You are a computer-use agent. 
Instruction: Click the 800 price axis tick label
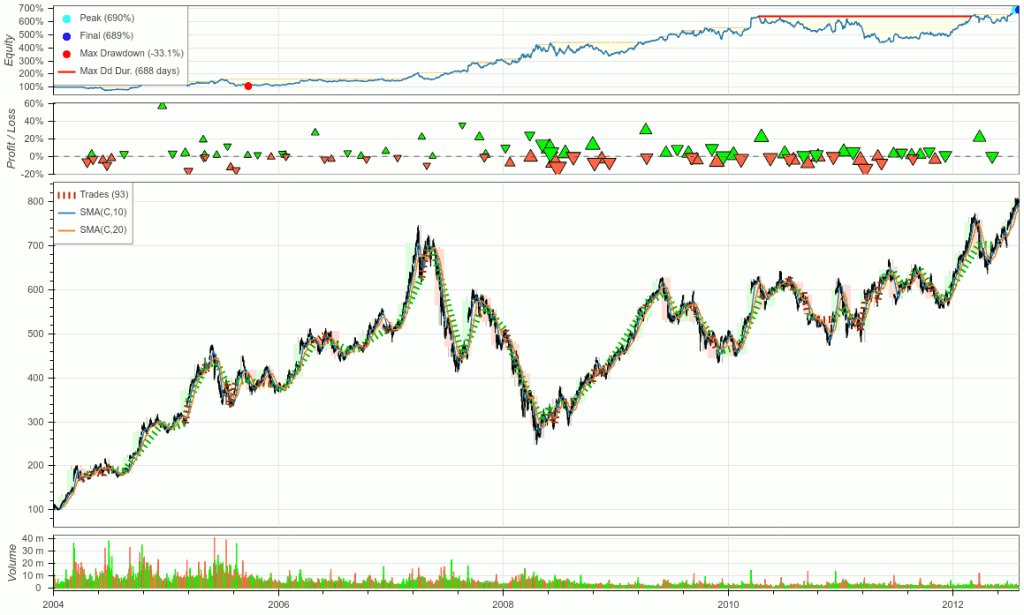point(38,202)
